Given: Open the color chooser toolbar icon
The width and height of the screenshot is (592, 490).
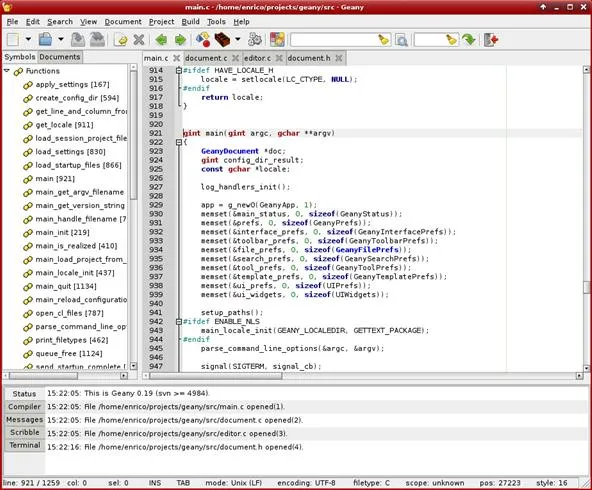Looking at the screenshot, I should point(277,40).
